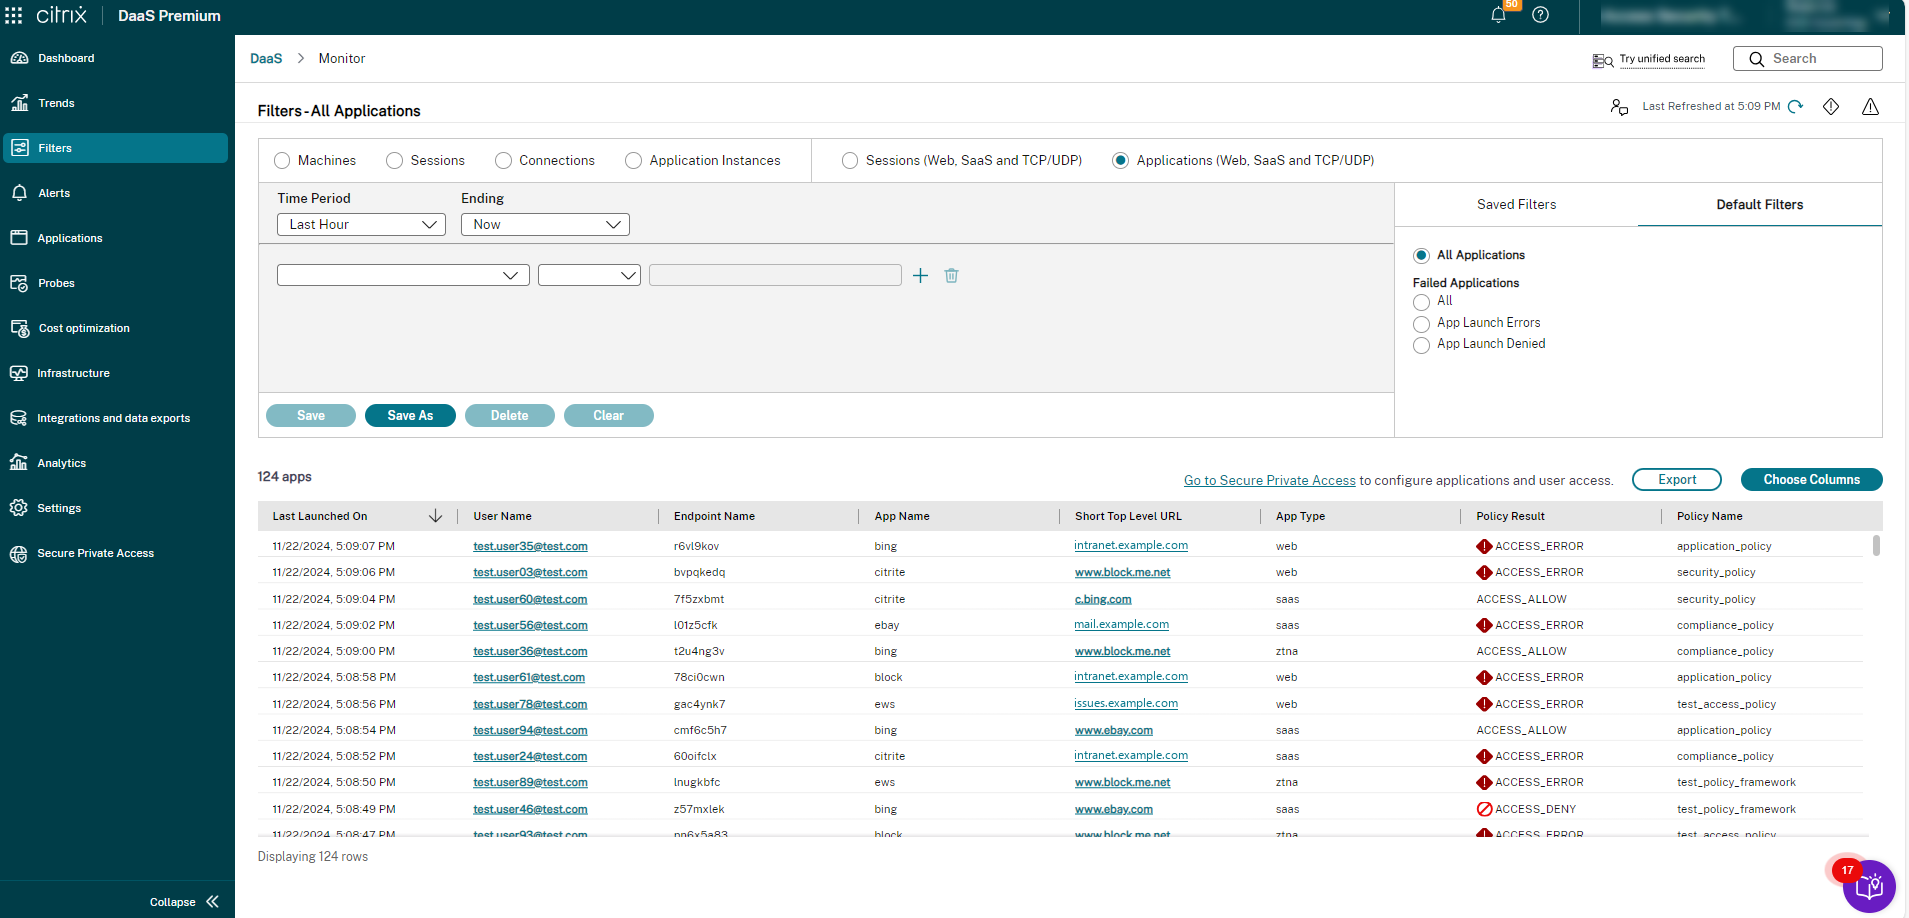Viewport: 1909px width, 918px height.
Task: Click the Choose Columns button
Action: coord(1811,479)
